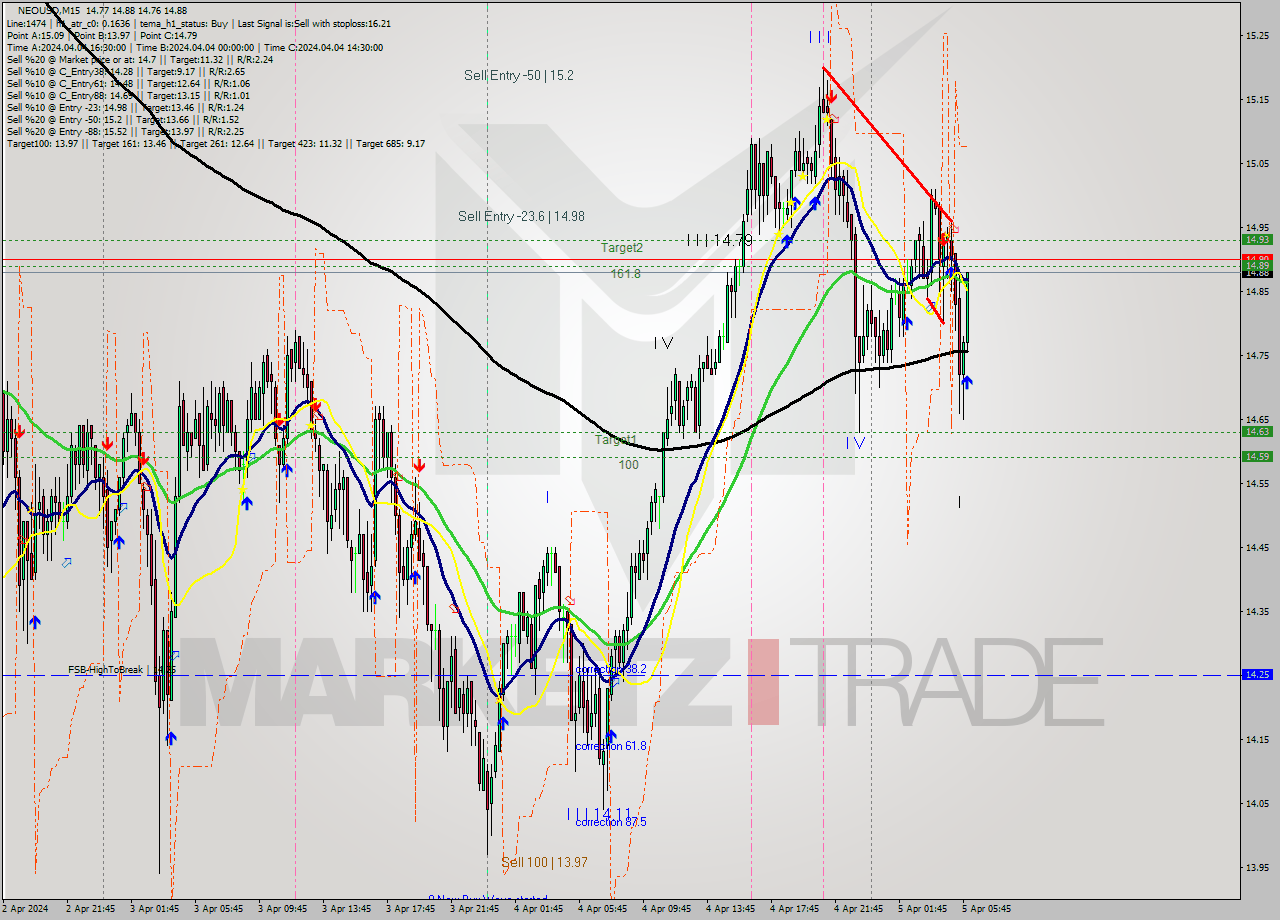Viewport: 1280px width, 920px height.
Task: Select the red descending trendline
Action: (887, 147)
